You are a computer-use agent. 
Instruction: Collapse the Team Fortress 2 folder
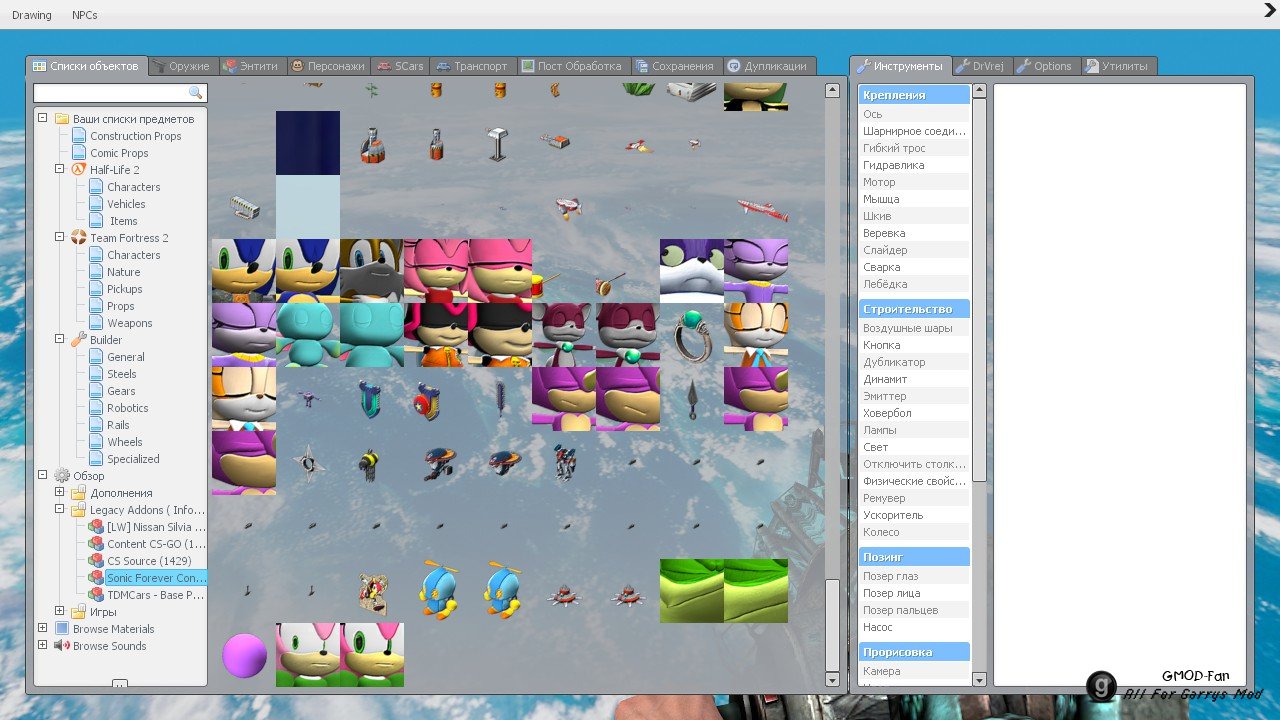pos(59,237)
